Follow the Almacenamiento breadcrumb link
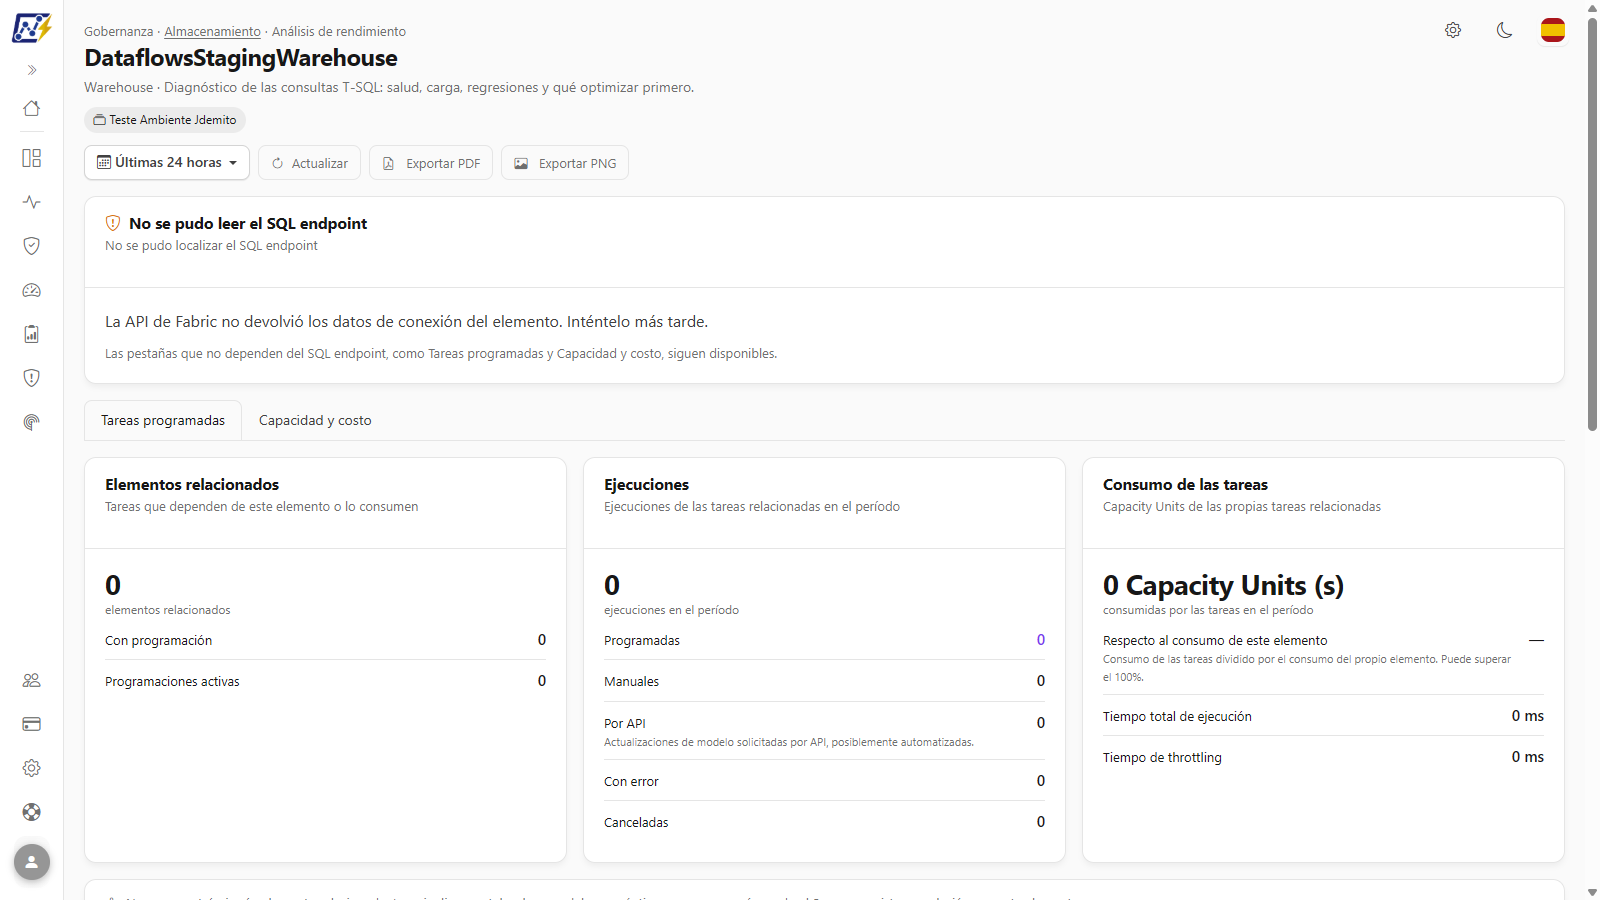The height and width of the screenshot is (900, 1600). pyautogui.click(x=212, y=32)
